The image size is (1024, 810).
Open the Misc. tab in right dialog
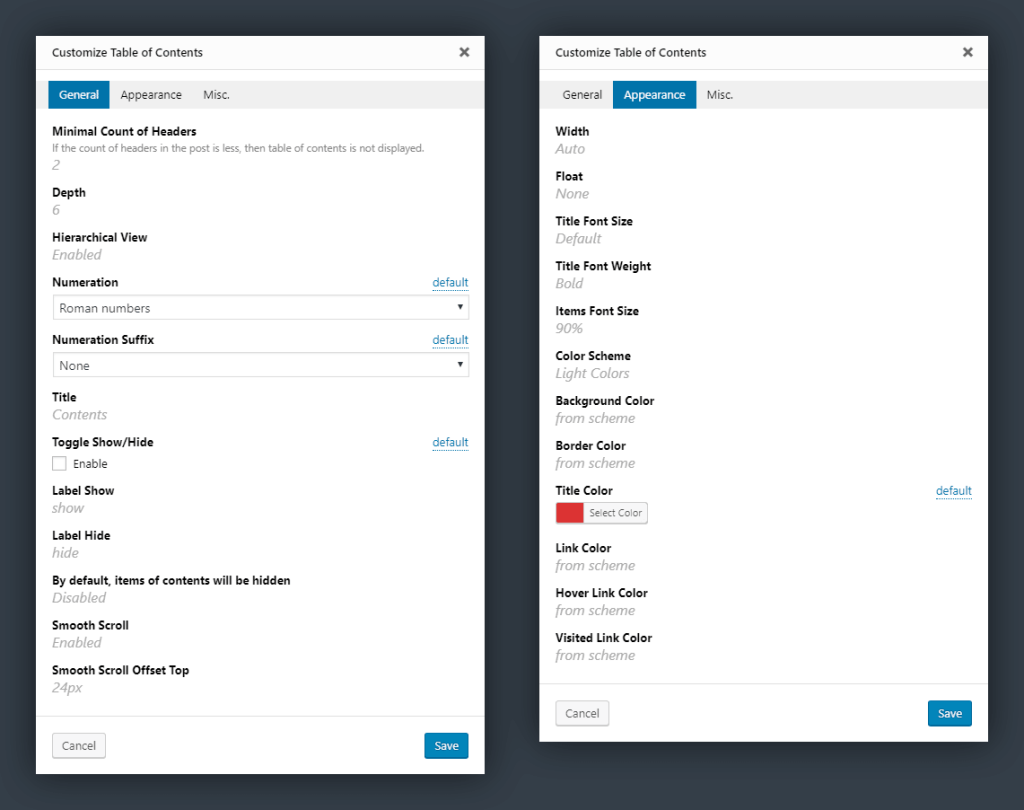coord(719,95)
